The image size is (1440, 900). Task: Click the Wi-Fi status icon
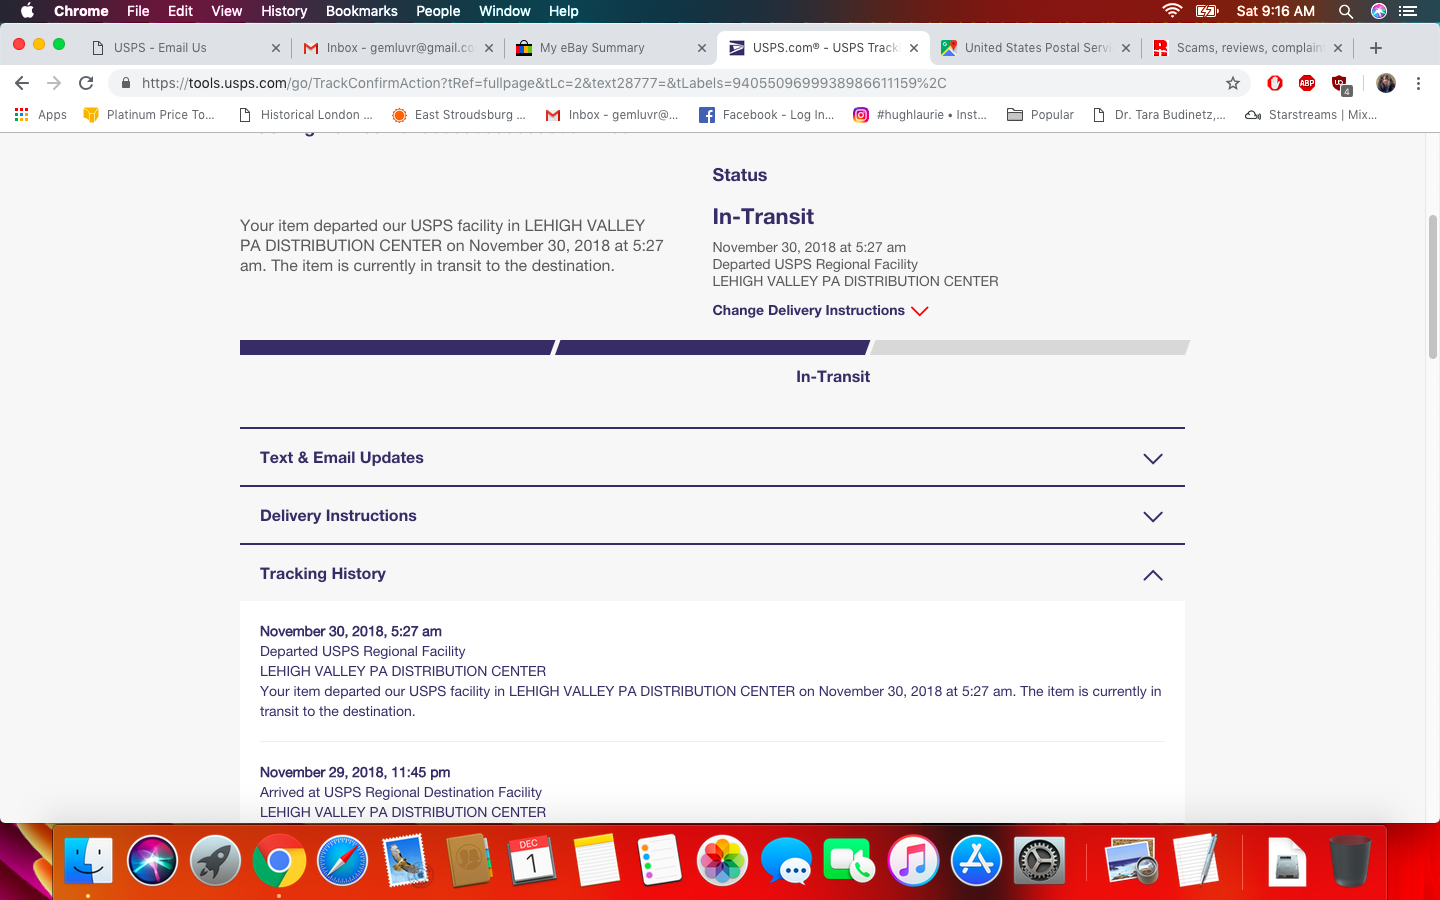tap(1172, 11)
